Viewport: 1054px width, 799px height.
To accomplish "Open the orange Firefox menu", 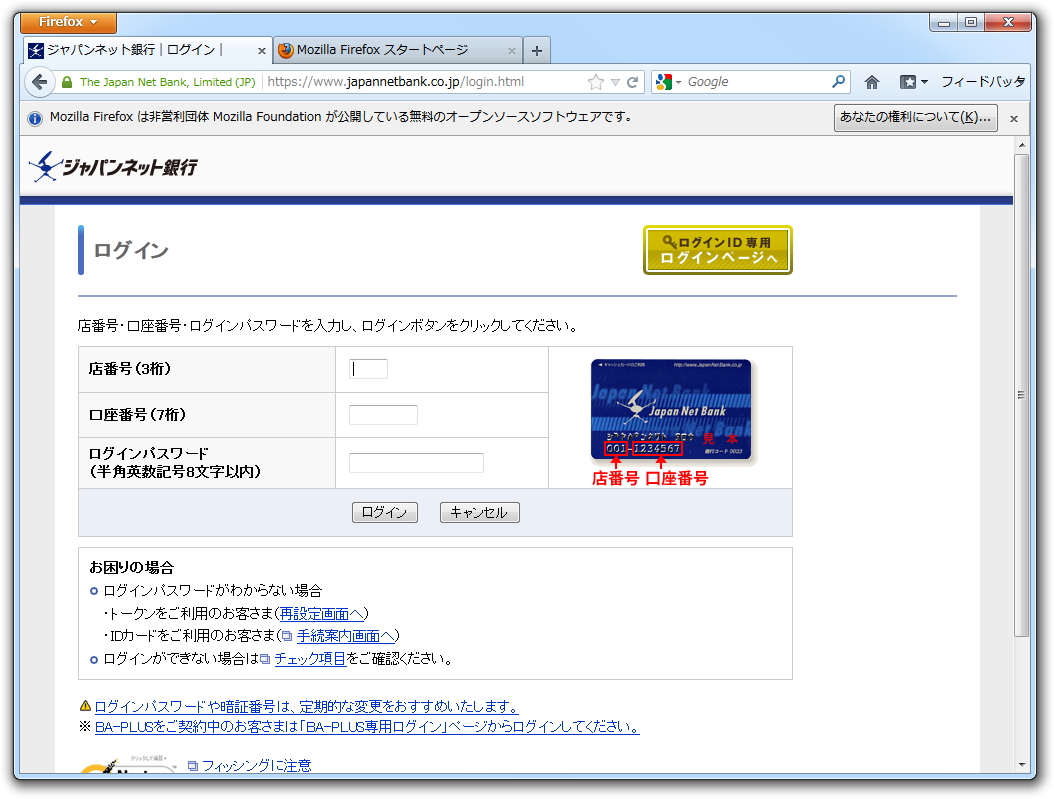I will point(66,21).
